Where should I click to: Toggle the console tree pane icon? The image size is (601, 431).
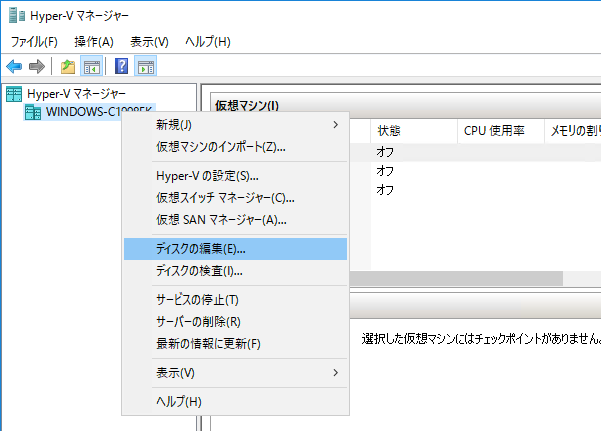point(92,67)
